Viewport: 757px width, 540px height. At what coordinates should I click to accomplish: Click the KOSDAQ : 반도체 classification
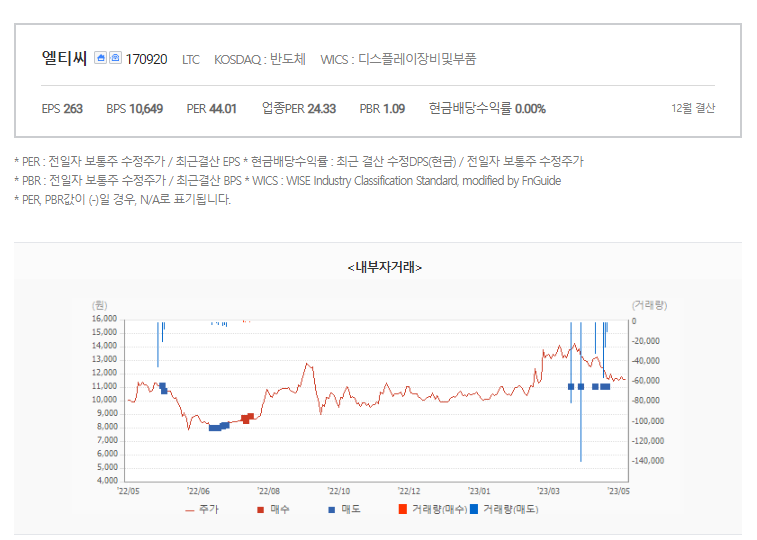[260, 59]
